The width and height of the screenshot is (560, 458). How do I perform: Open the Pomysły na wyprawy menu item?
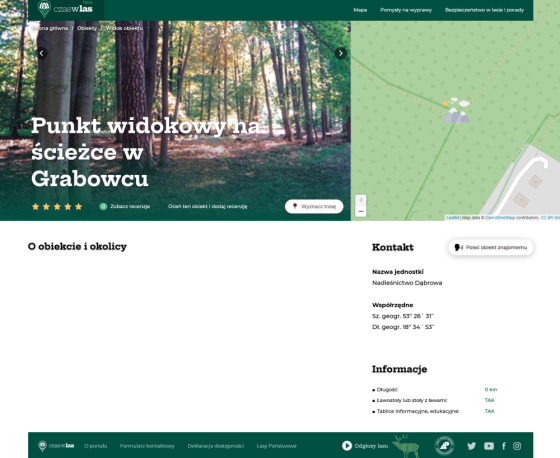406,10
